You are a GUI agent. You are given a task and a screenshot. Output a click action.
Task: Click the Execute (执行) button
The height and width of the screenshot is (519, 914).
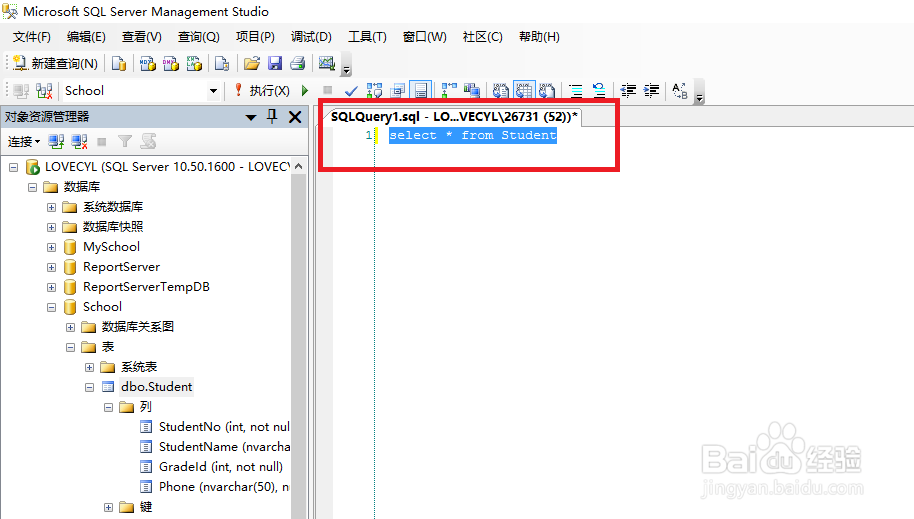[x=262, y=90]
